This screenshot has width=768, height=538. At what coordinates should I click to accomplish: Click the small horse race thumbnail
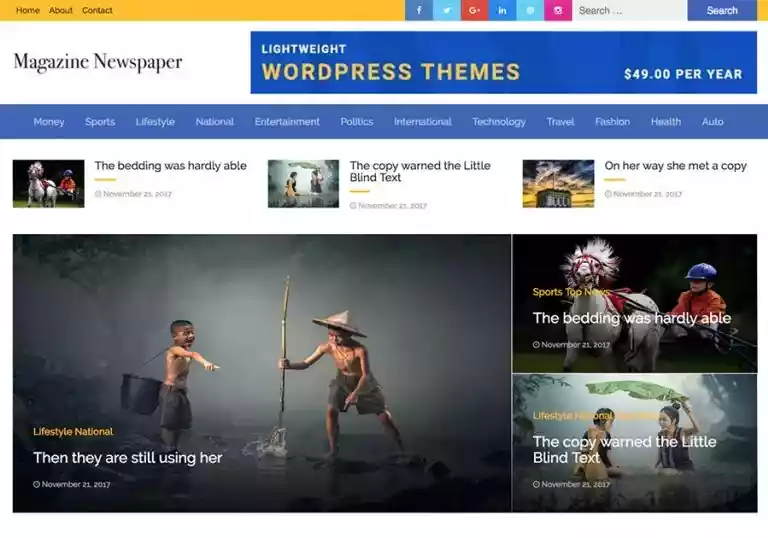click(48, 184)
